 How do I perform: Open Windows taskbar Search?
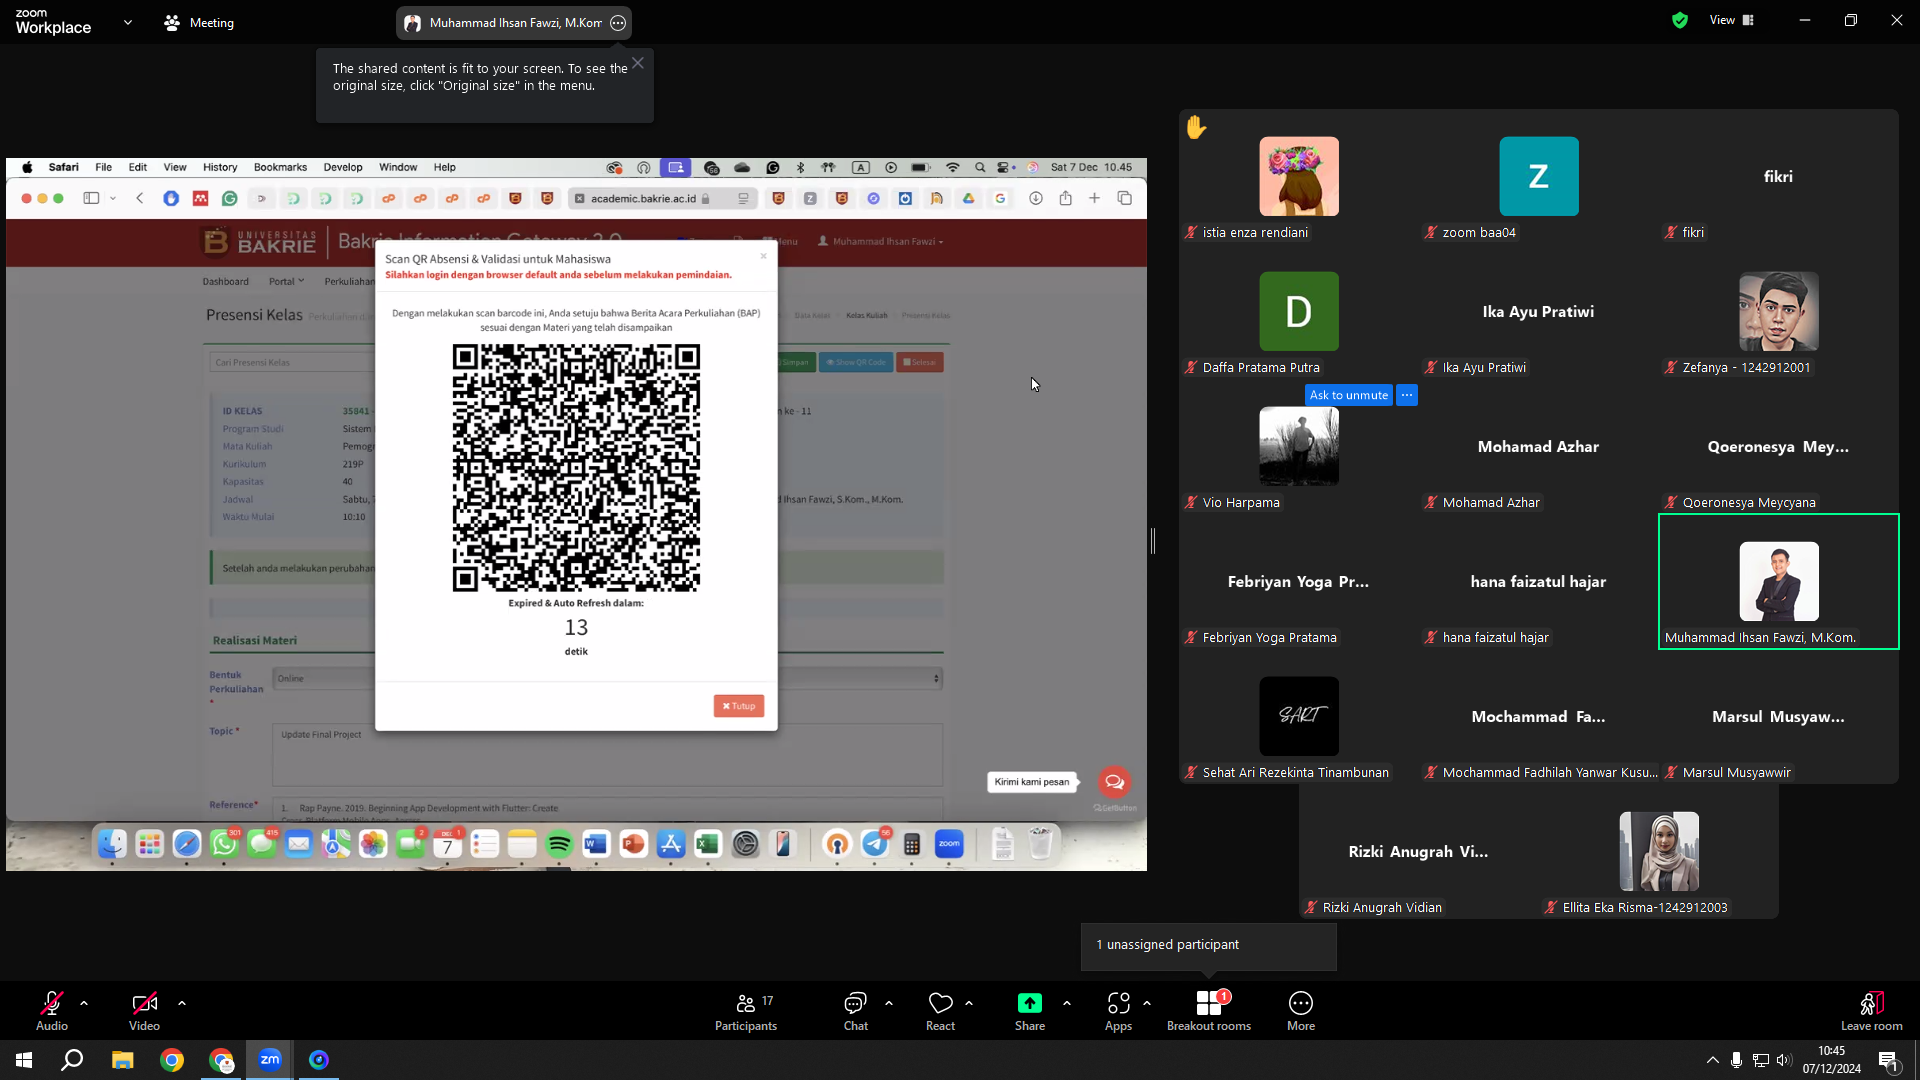[72, 1060]
